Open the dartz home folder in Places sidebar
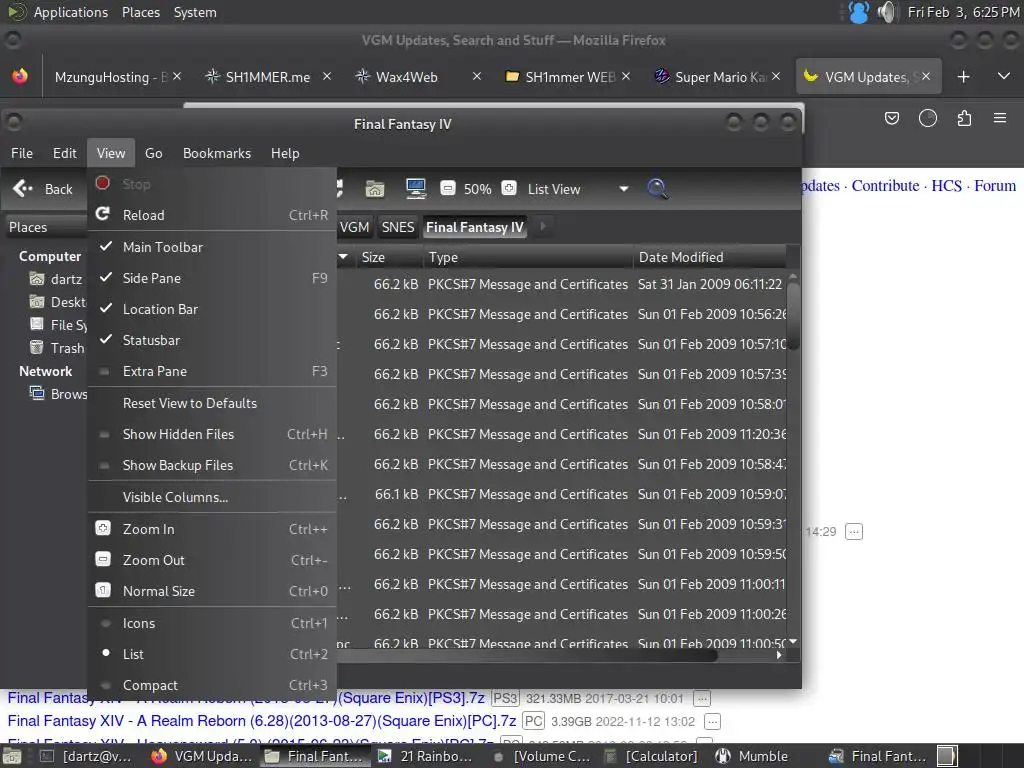The width and height of the screenshot is (1024, 768). [x=56, y=279]
